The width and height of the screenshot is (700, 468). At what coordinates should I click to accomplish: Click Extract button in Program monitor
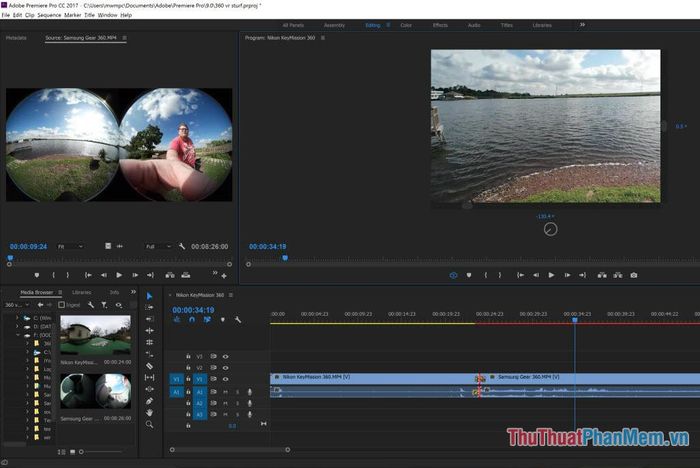point(617,275)
